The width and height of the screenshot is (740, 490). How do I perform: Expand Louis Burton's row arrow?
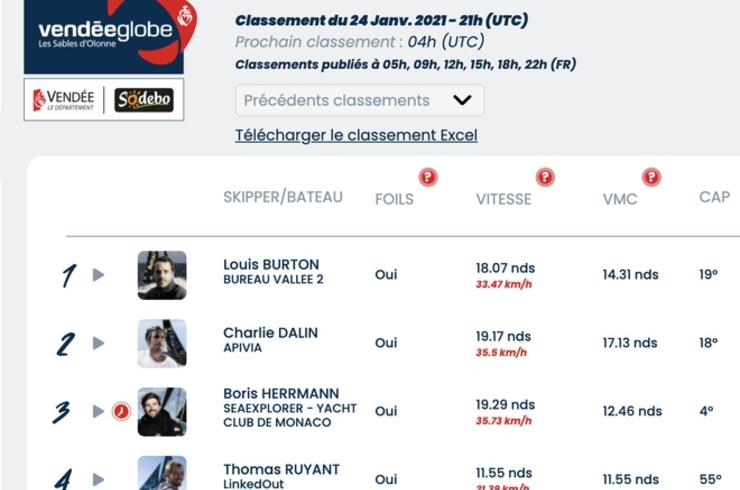coord(99,275)
